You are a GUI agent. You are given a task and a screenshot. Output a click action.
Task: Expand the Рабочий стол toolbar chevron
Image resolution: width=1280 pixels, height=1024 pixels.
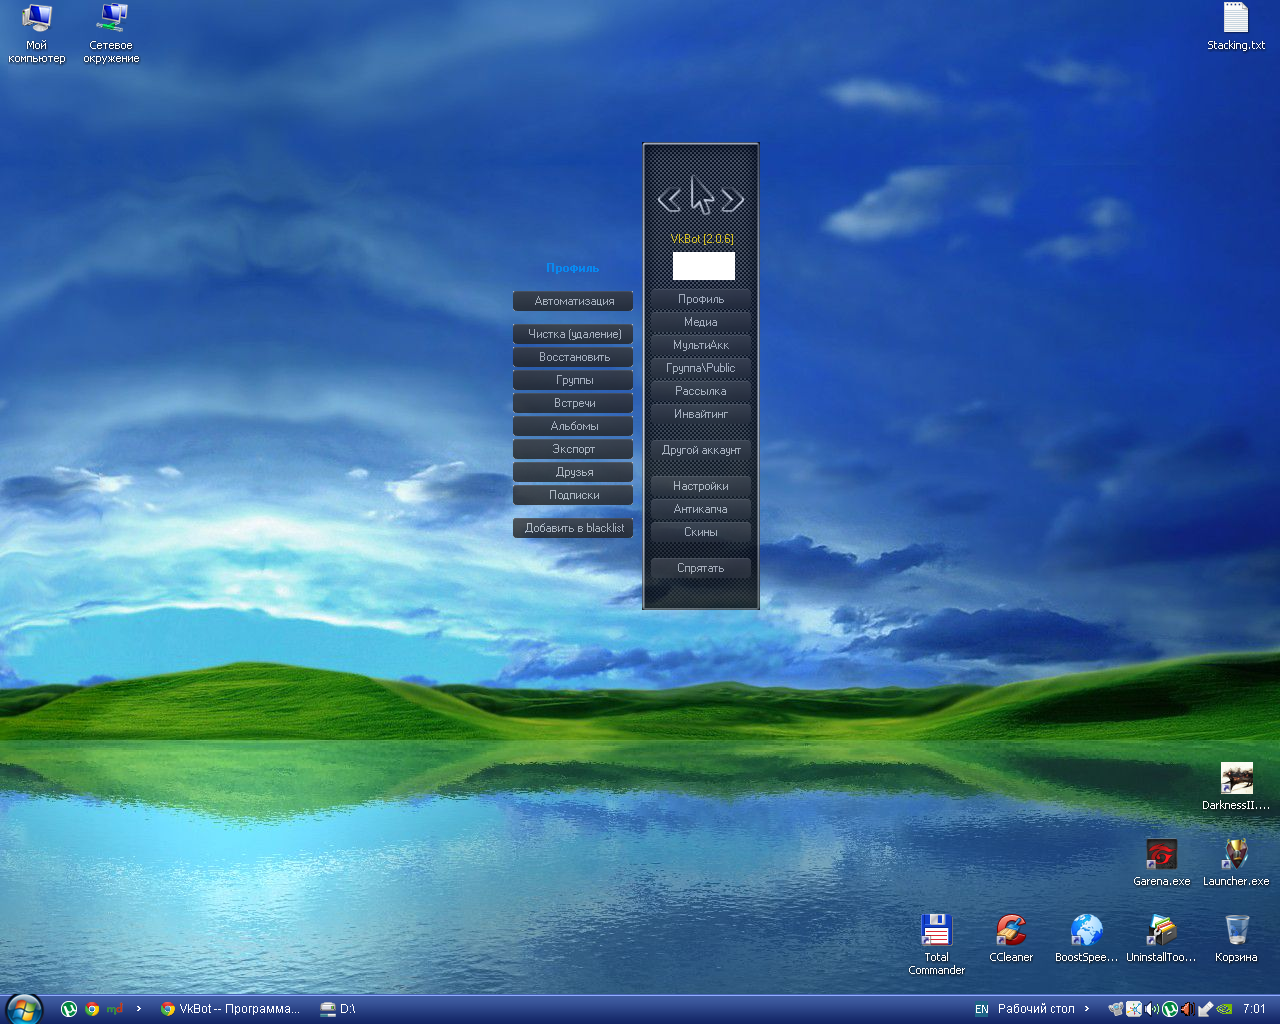(x=1087, y=1009)
